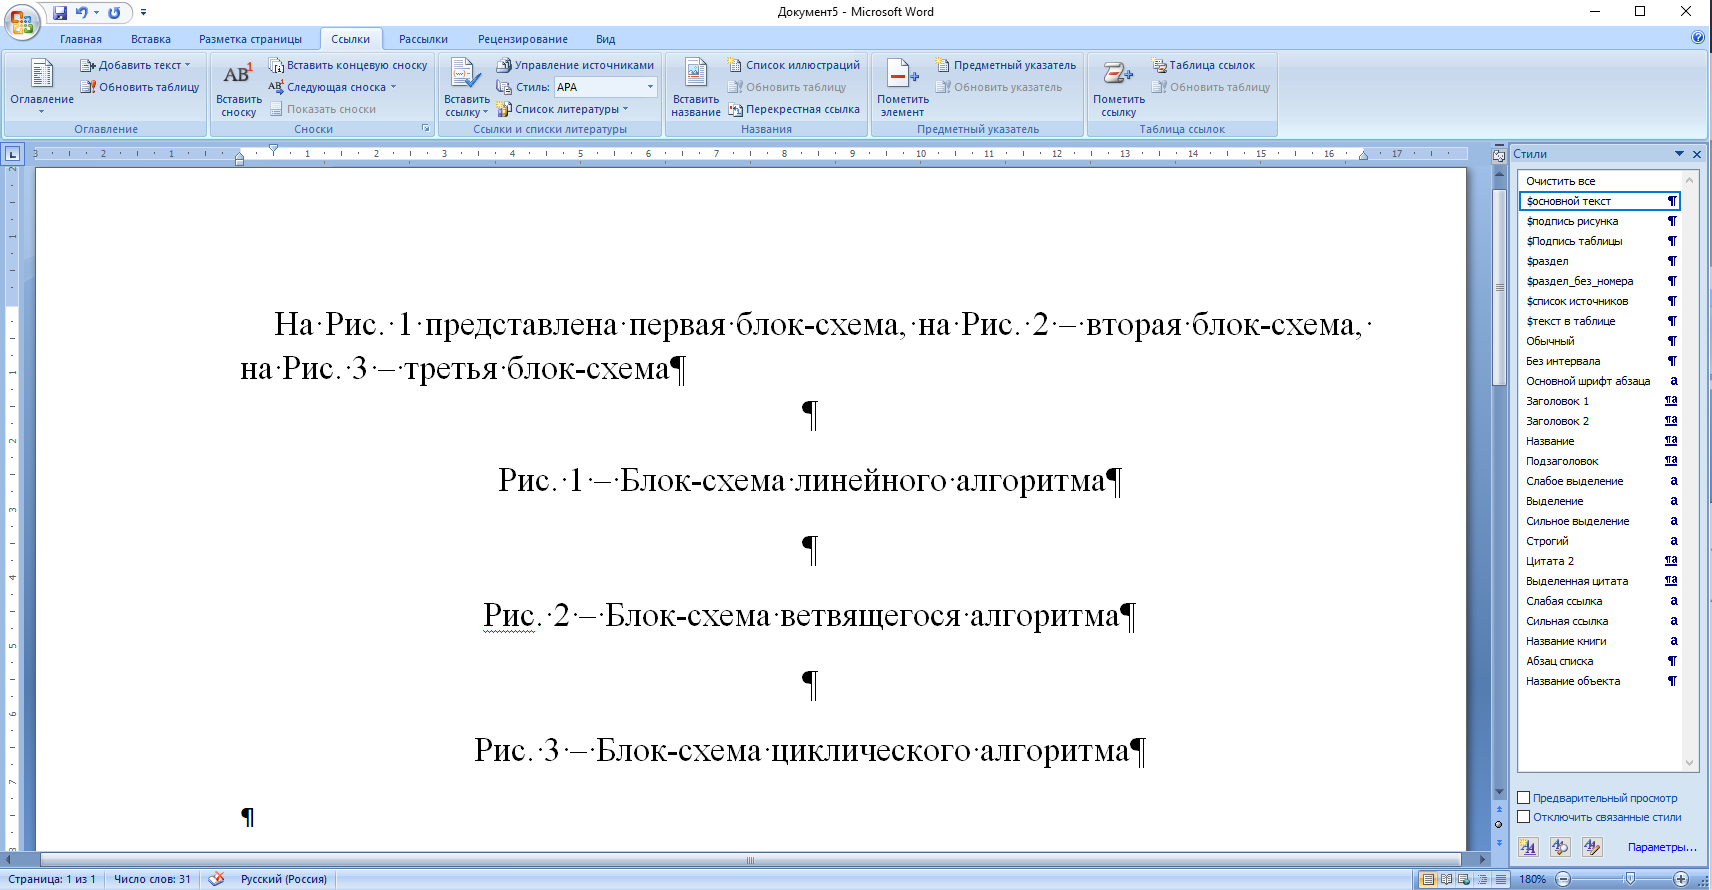The width and height of the screenshot is (1712, 890).
Task: Open the Рассылки tab
Action: click(423, 39)
